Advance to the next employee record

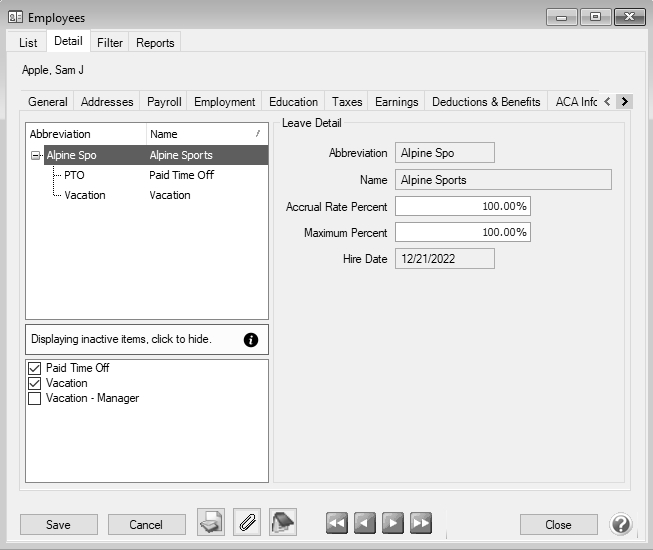393,523
